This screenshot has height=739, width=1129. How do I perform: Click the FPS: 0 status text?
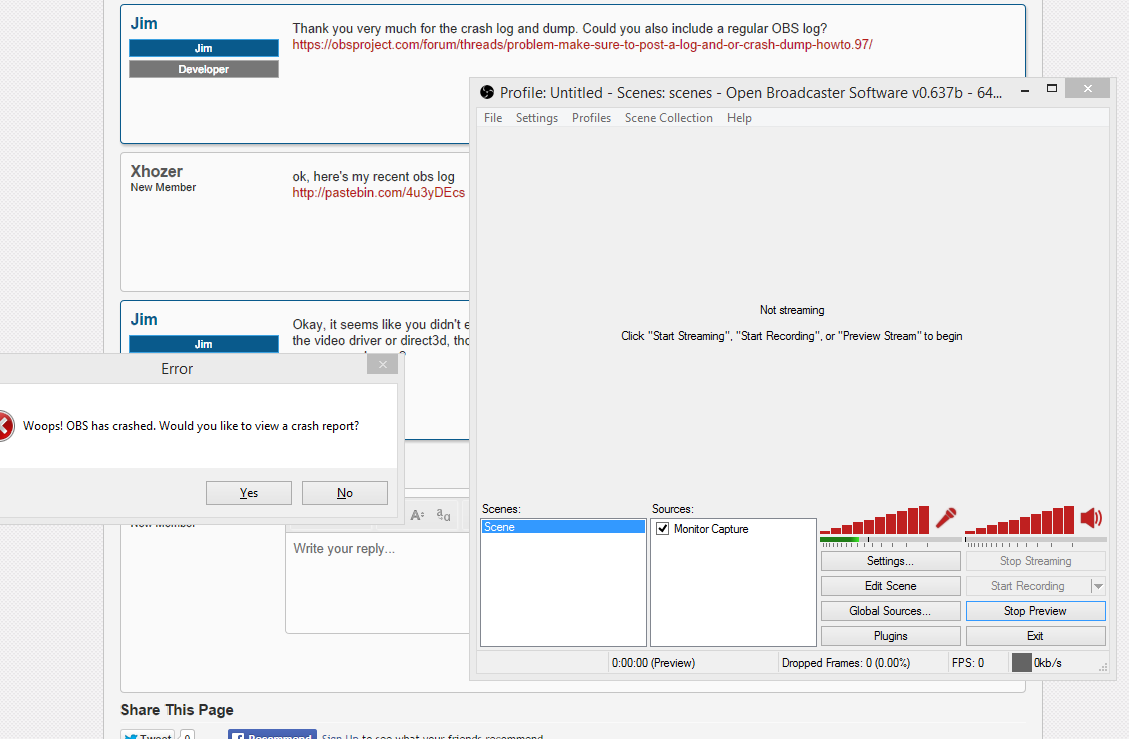968,663
